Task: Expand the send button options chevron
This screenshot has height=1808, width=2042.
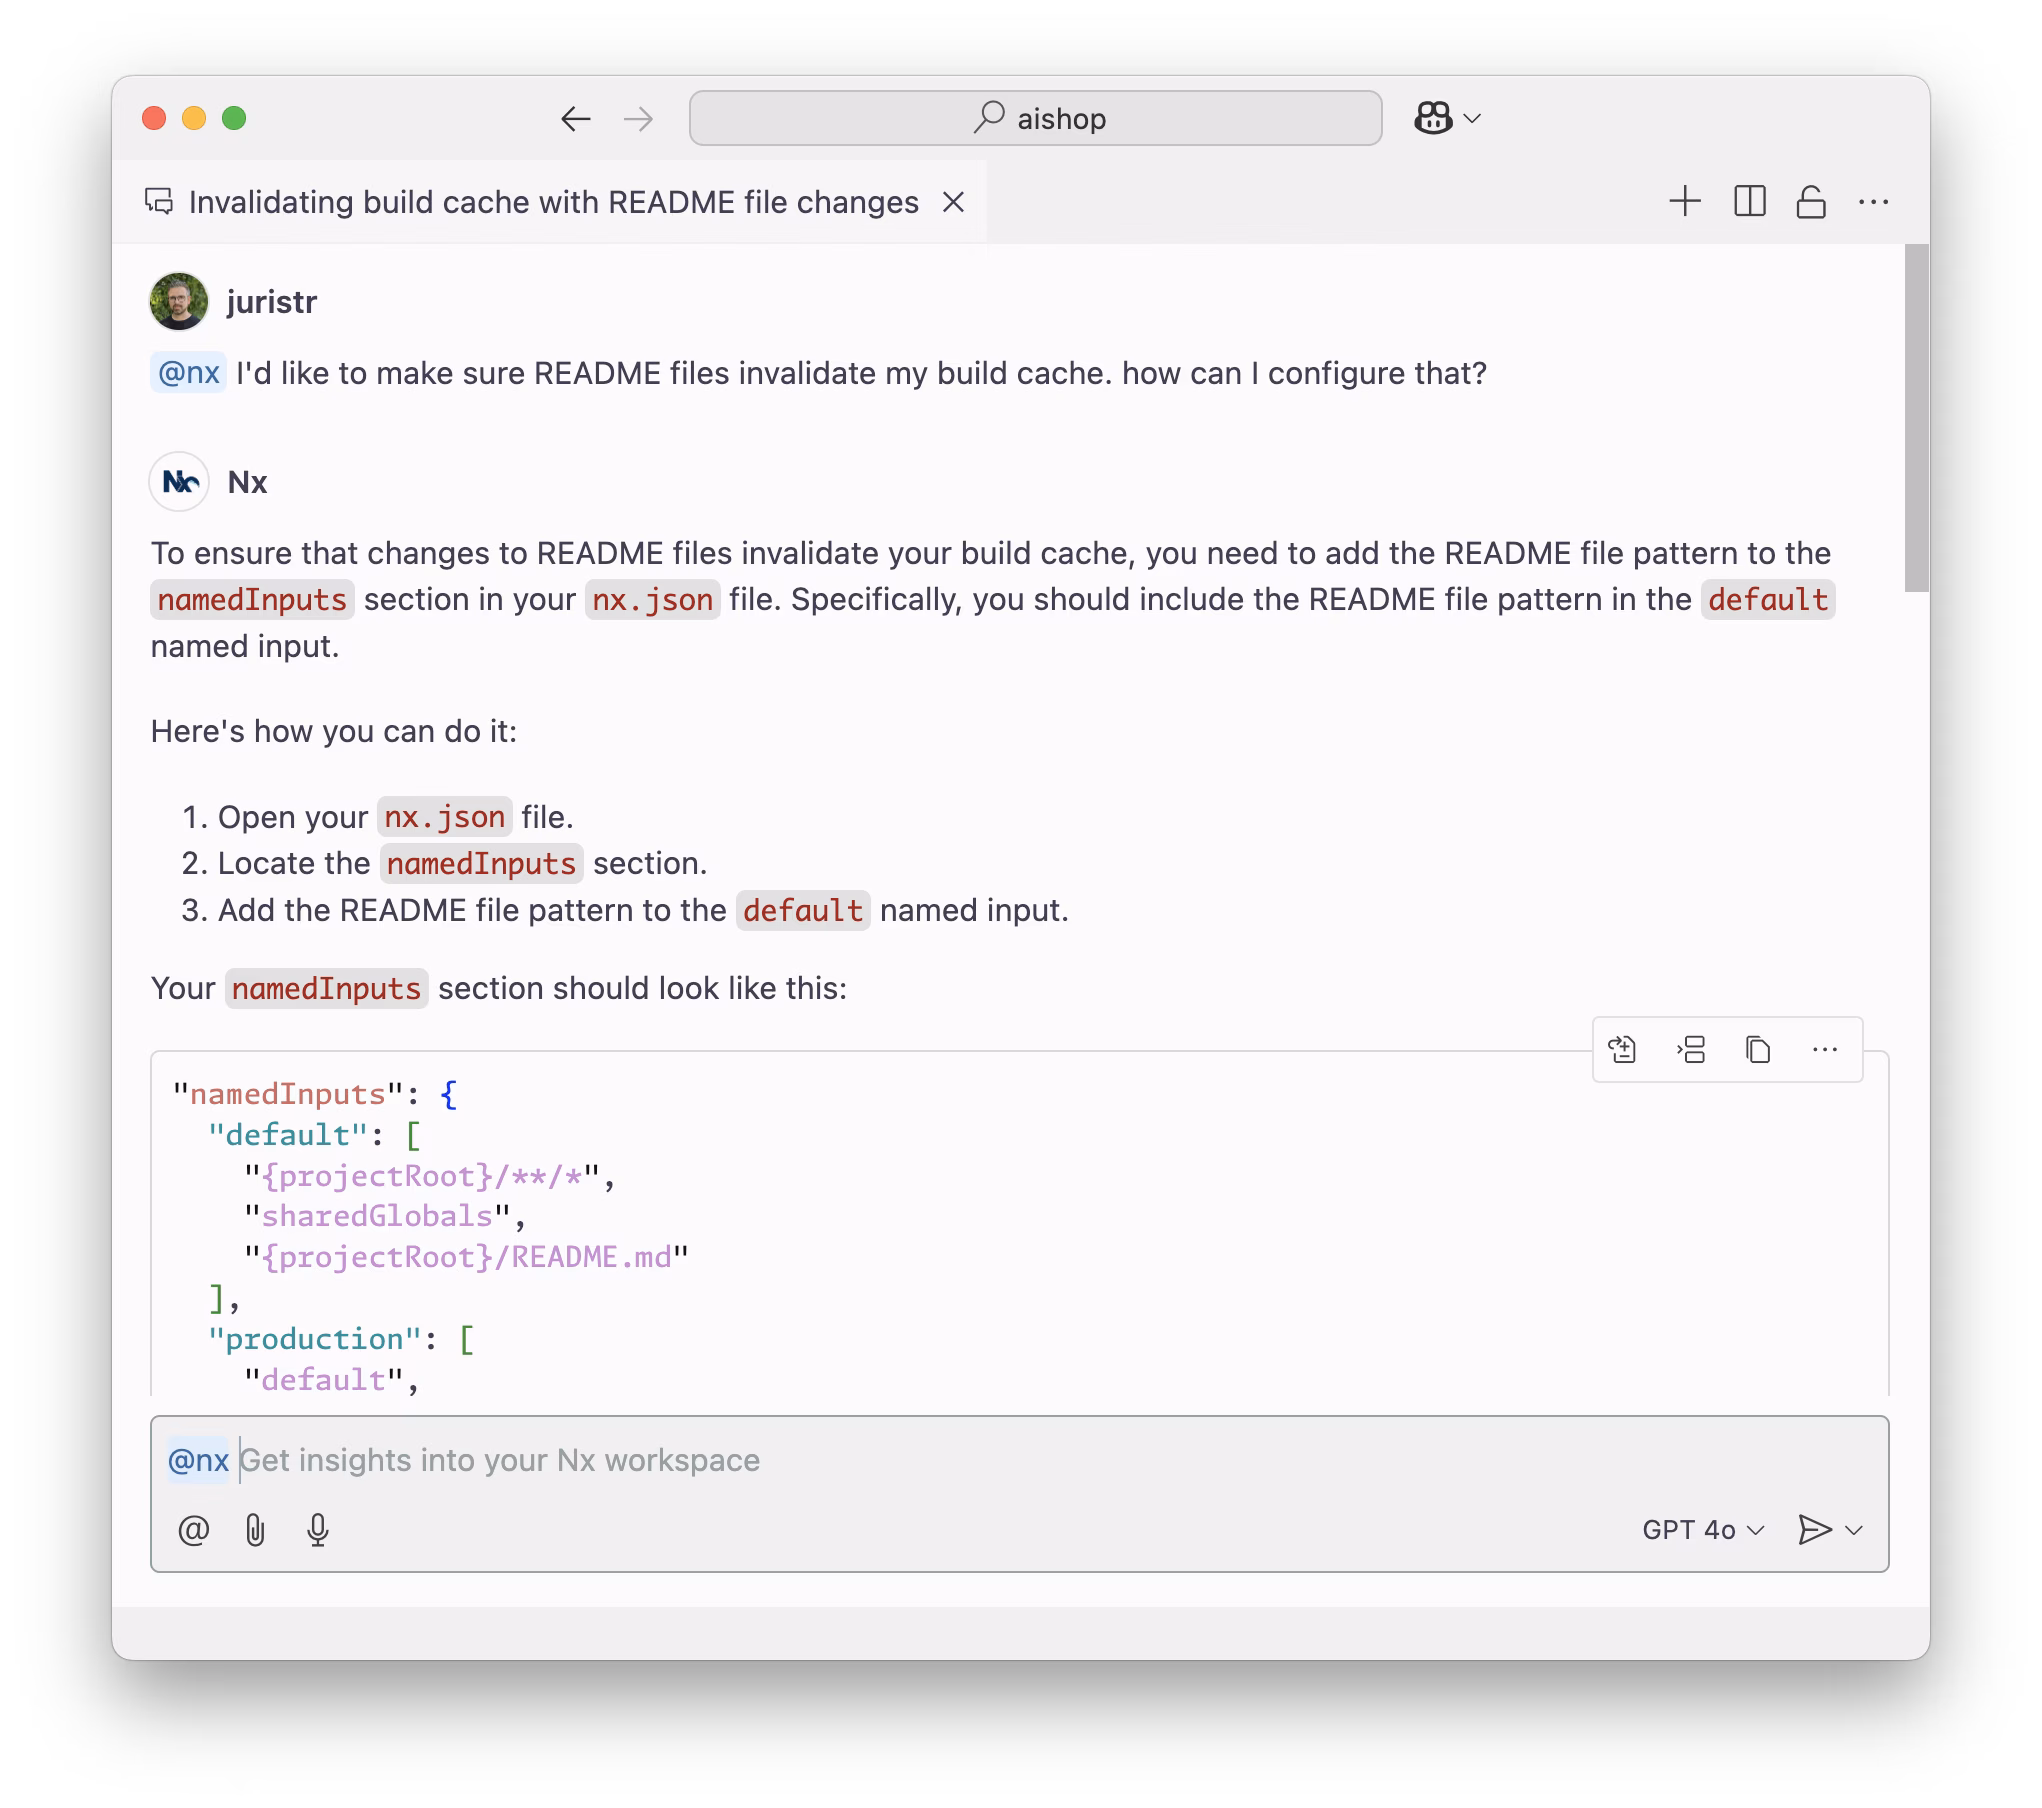Action: (x=1856, y=1529)
